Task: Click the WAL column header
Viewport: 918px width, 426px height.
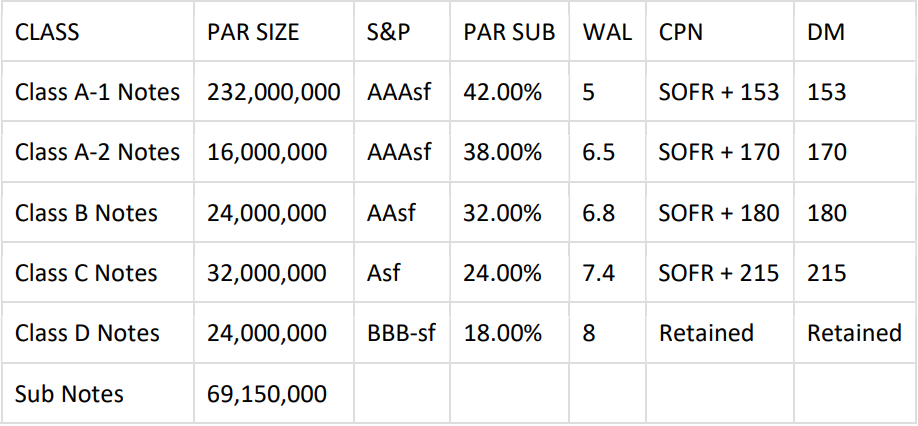Action: [607, 32]
